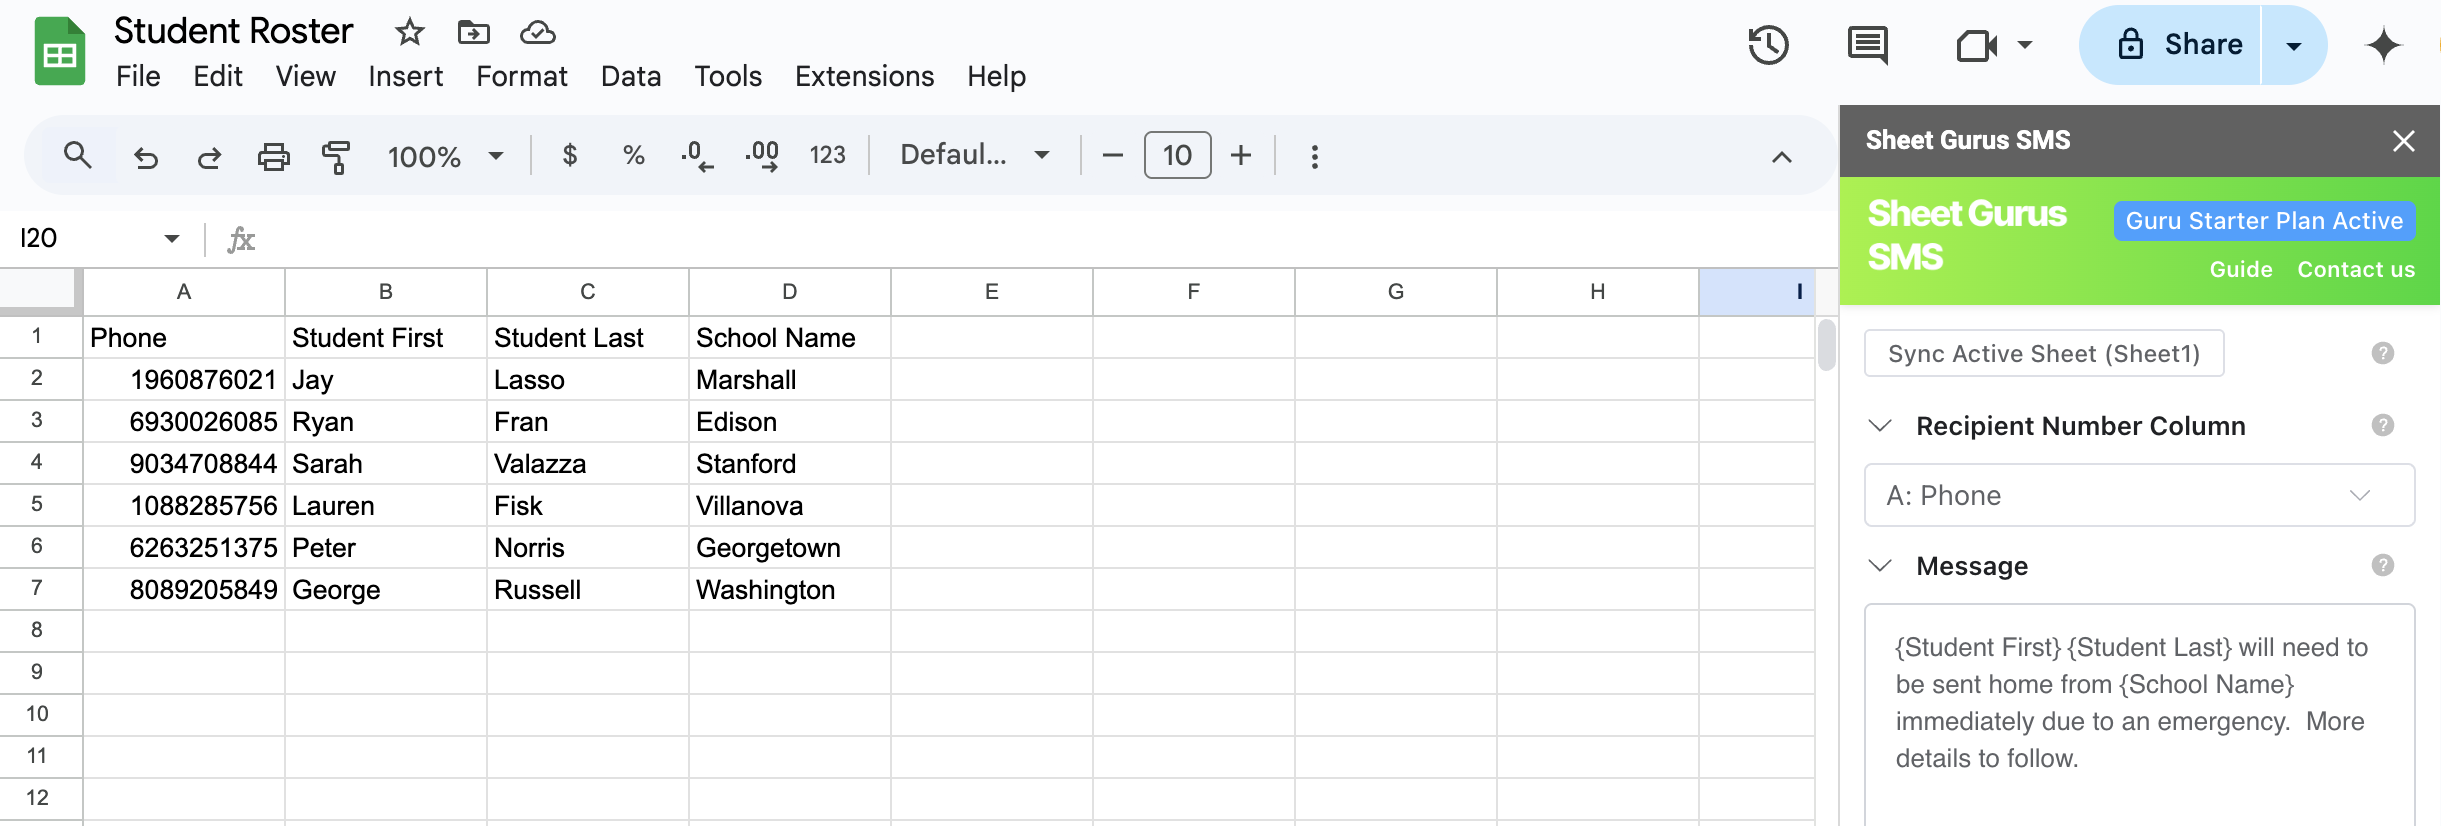Select column D header
The image size is (2441, 826).
point(790,291)
